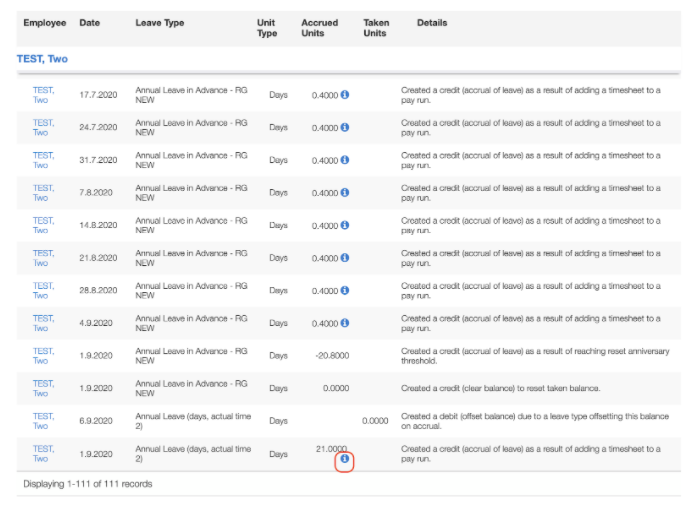Click the Date column header
Viewport: 692px width, 507px height.
[90, 23]
